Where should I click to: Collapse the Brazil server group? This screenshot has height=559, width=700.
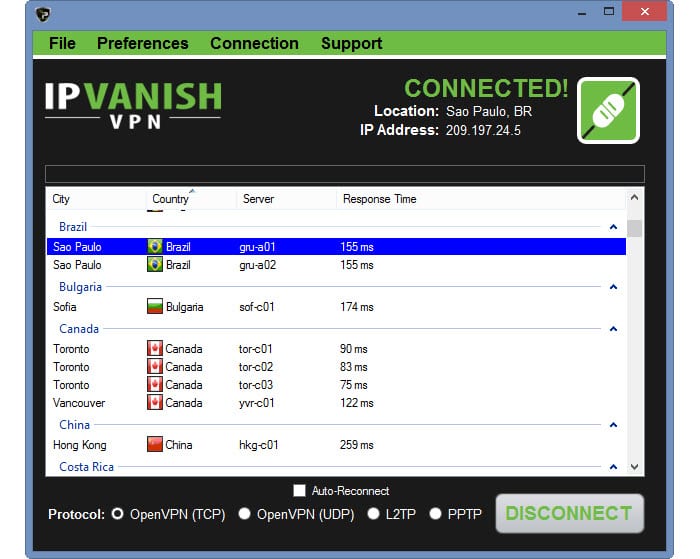(613, 227)
